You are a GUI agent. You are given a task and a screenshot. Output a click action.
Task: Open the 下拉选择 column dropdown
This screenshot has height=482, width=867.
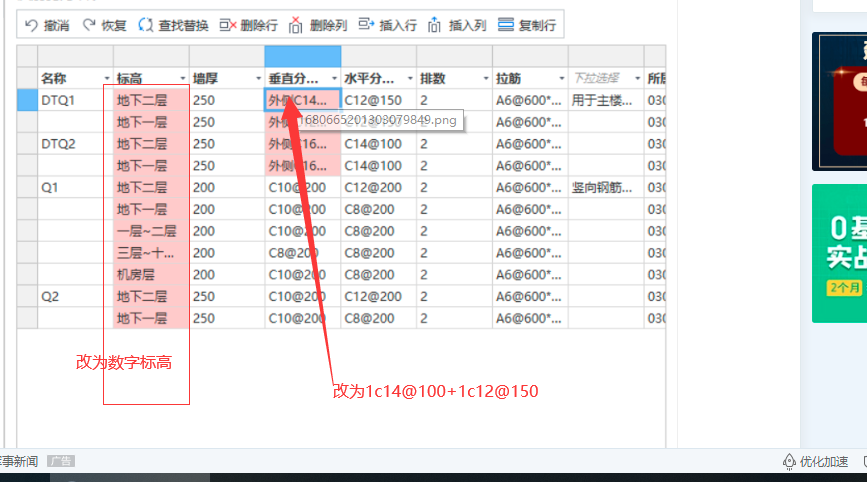coord(638,78)
